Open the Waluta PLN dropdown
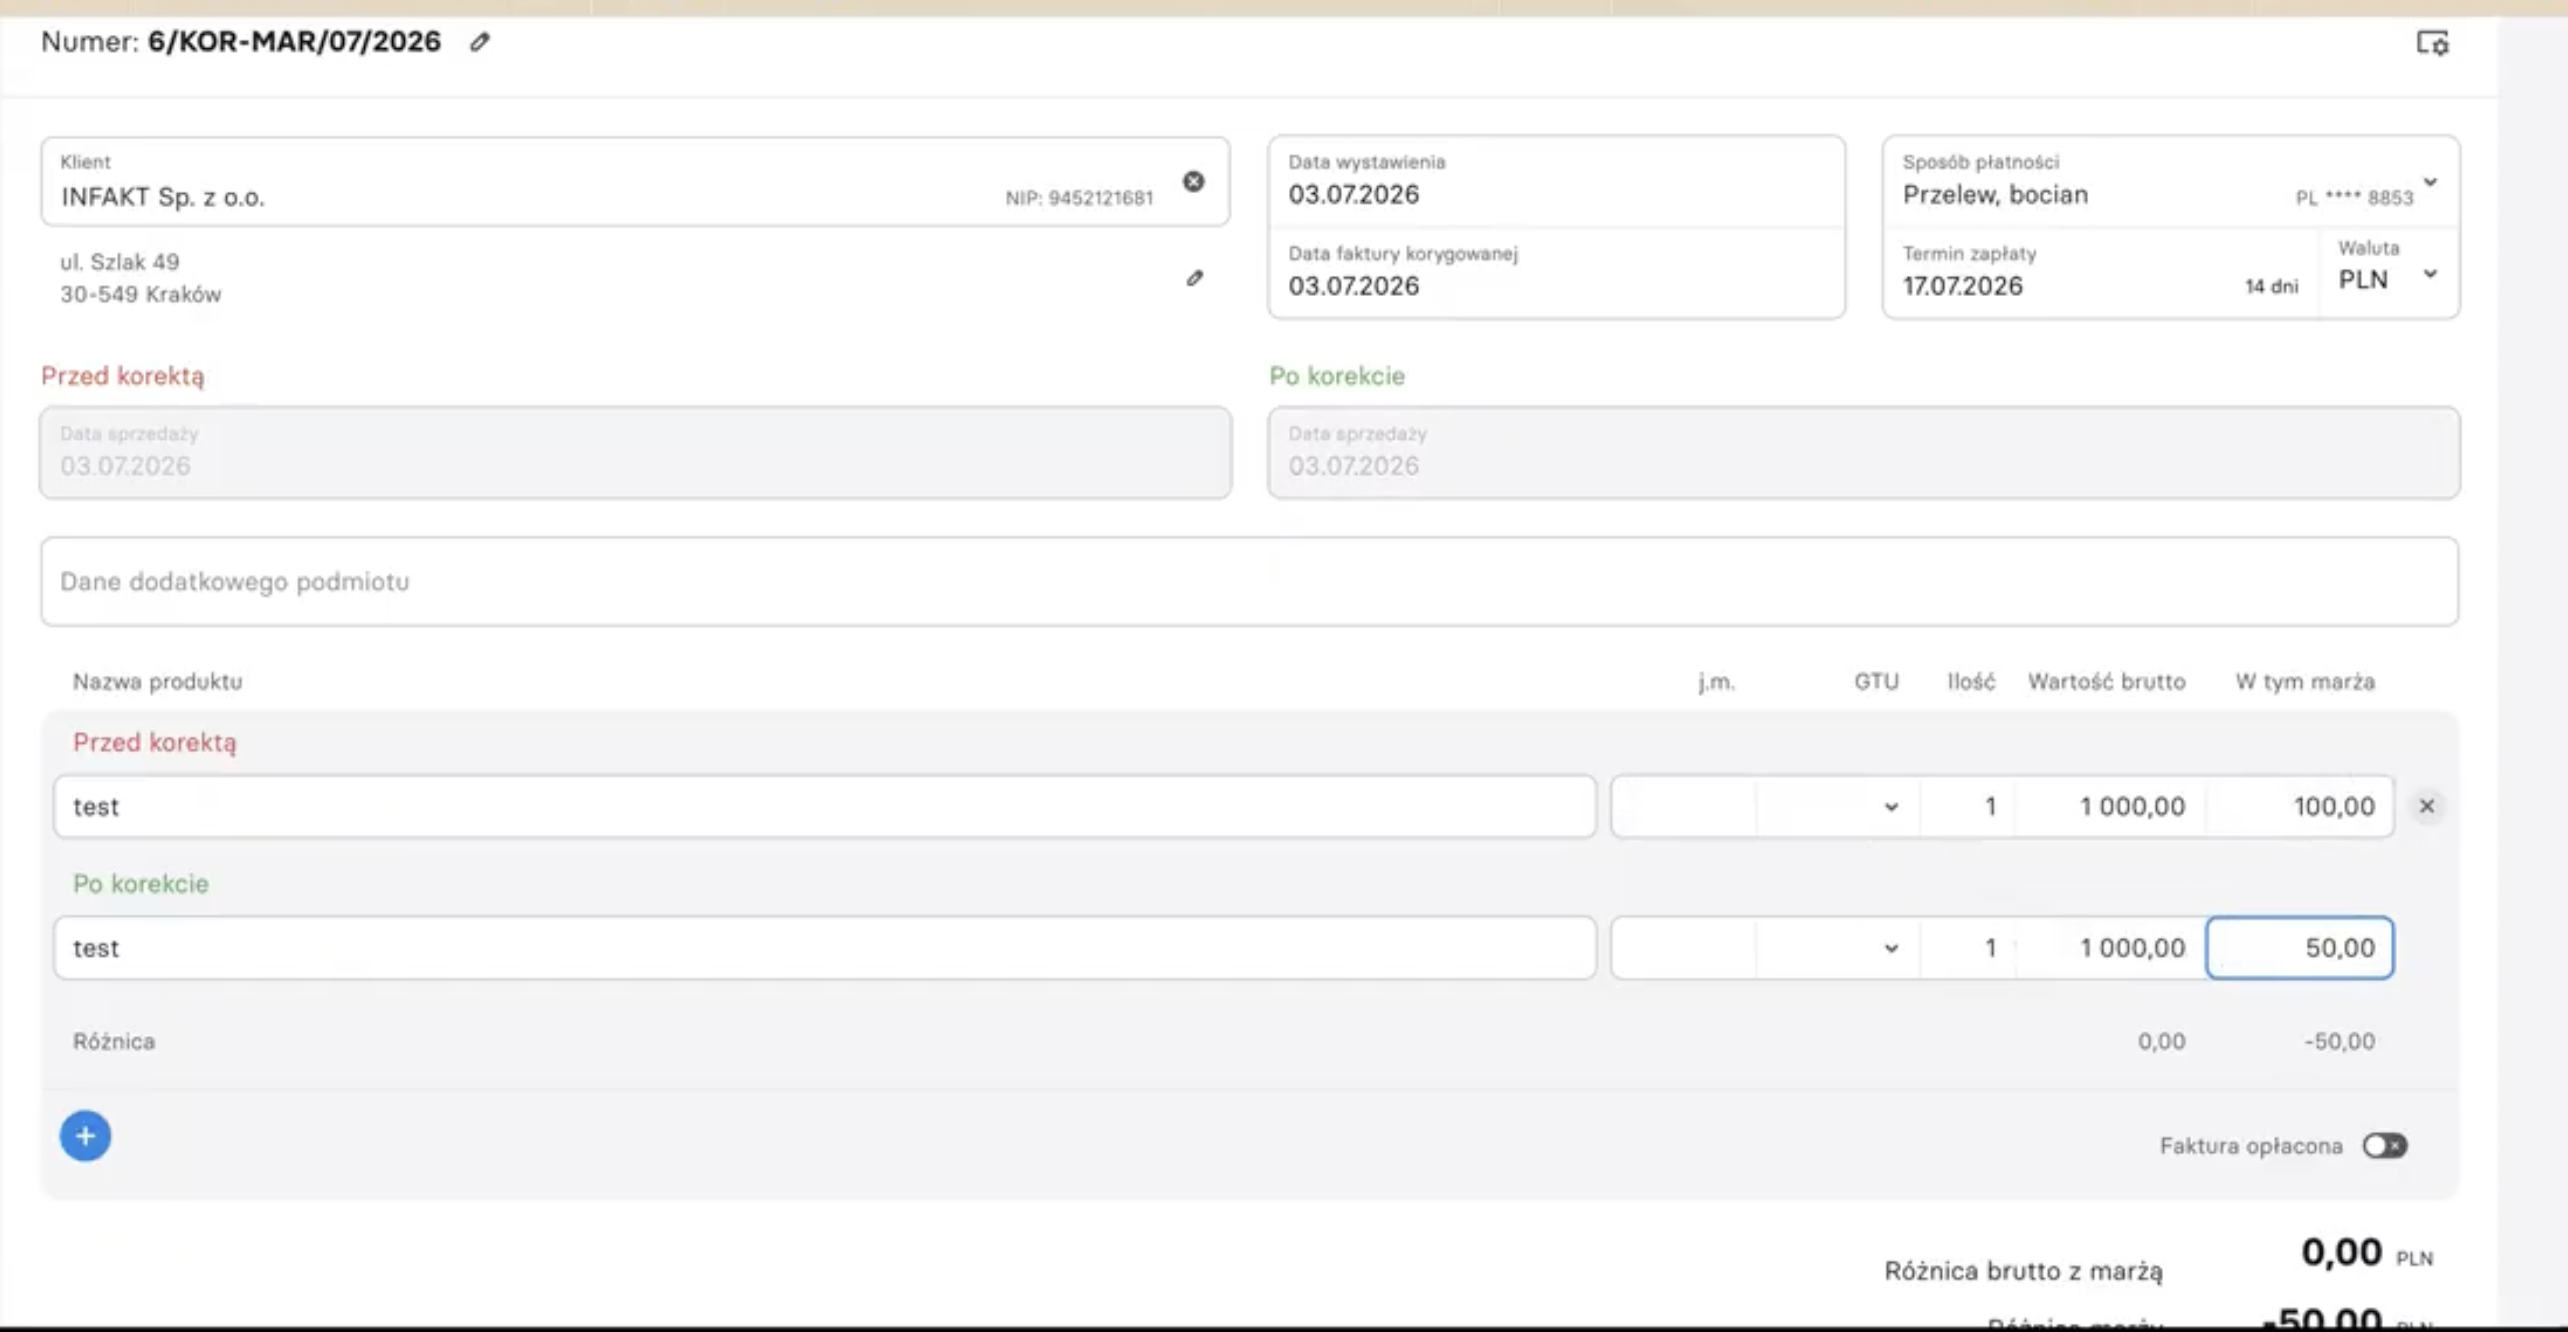 coord(2389,273)
